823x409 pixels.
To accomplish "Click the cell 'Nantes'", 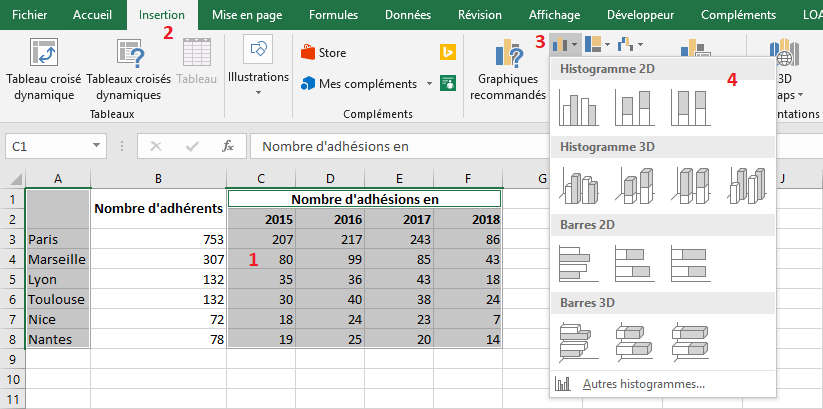I will pyautogui.click(x=58, y=339).
